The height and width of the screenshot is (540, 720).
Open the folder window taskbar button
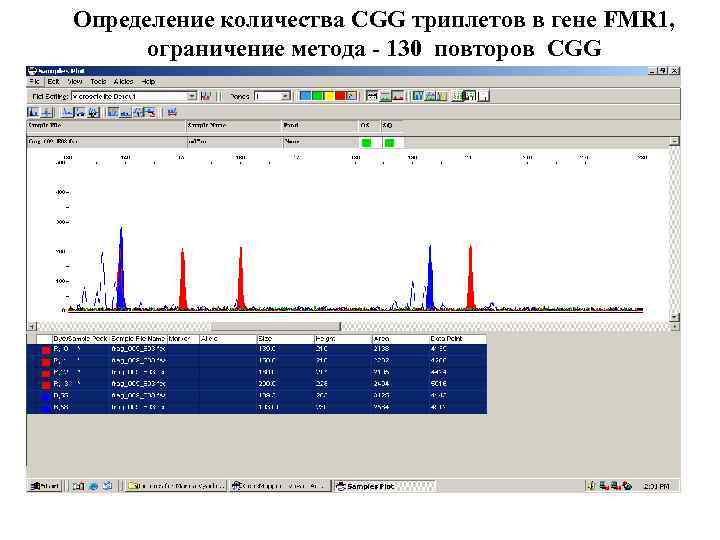click(x=176, y=486)
